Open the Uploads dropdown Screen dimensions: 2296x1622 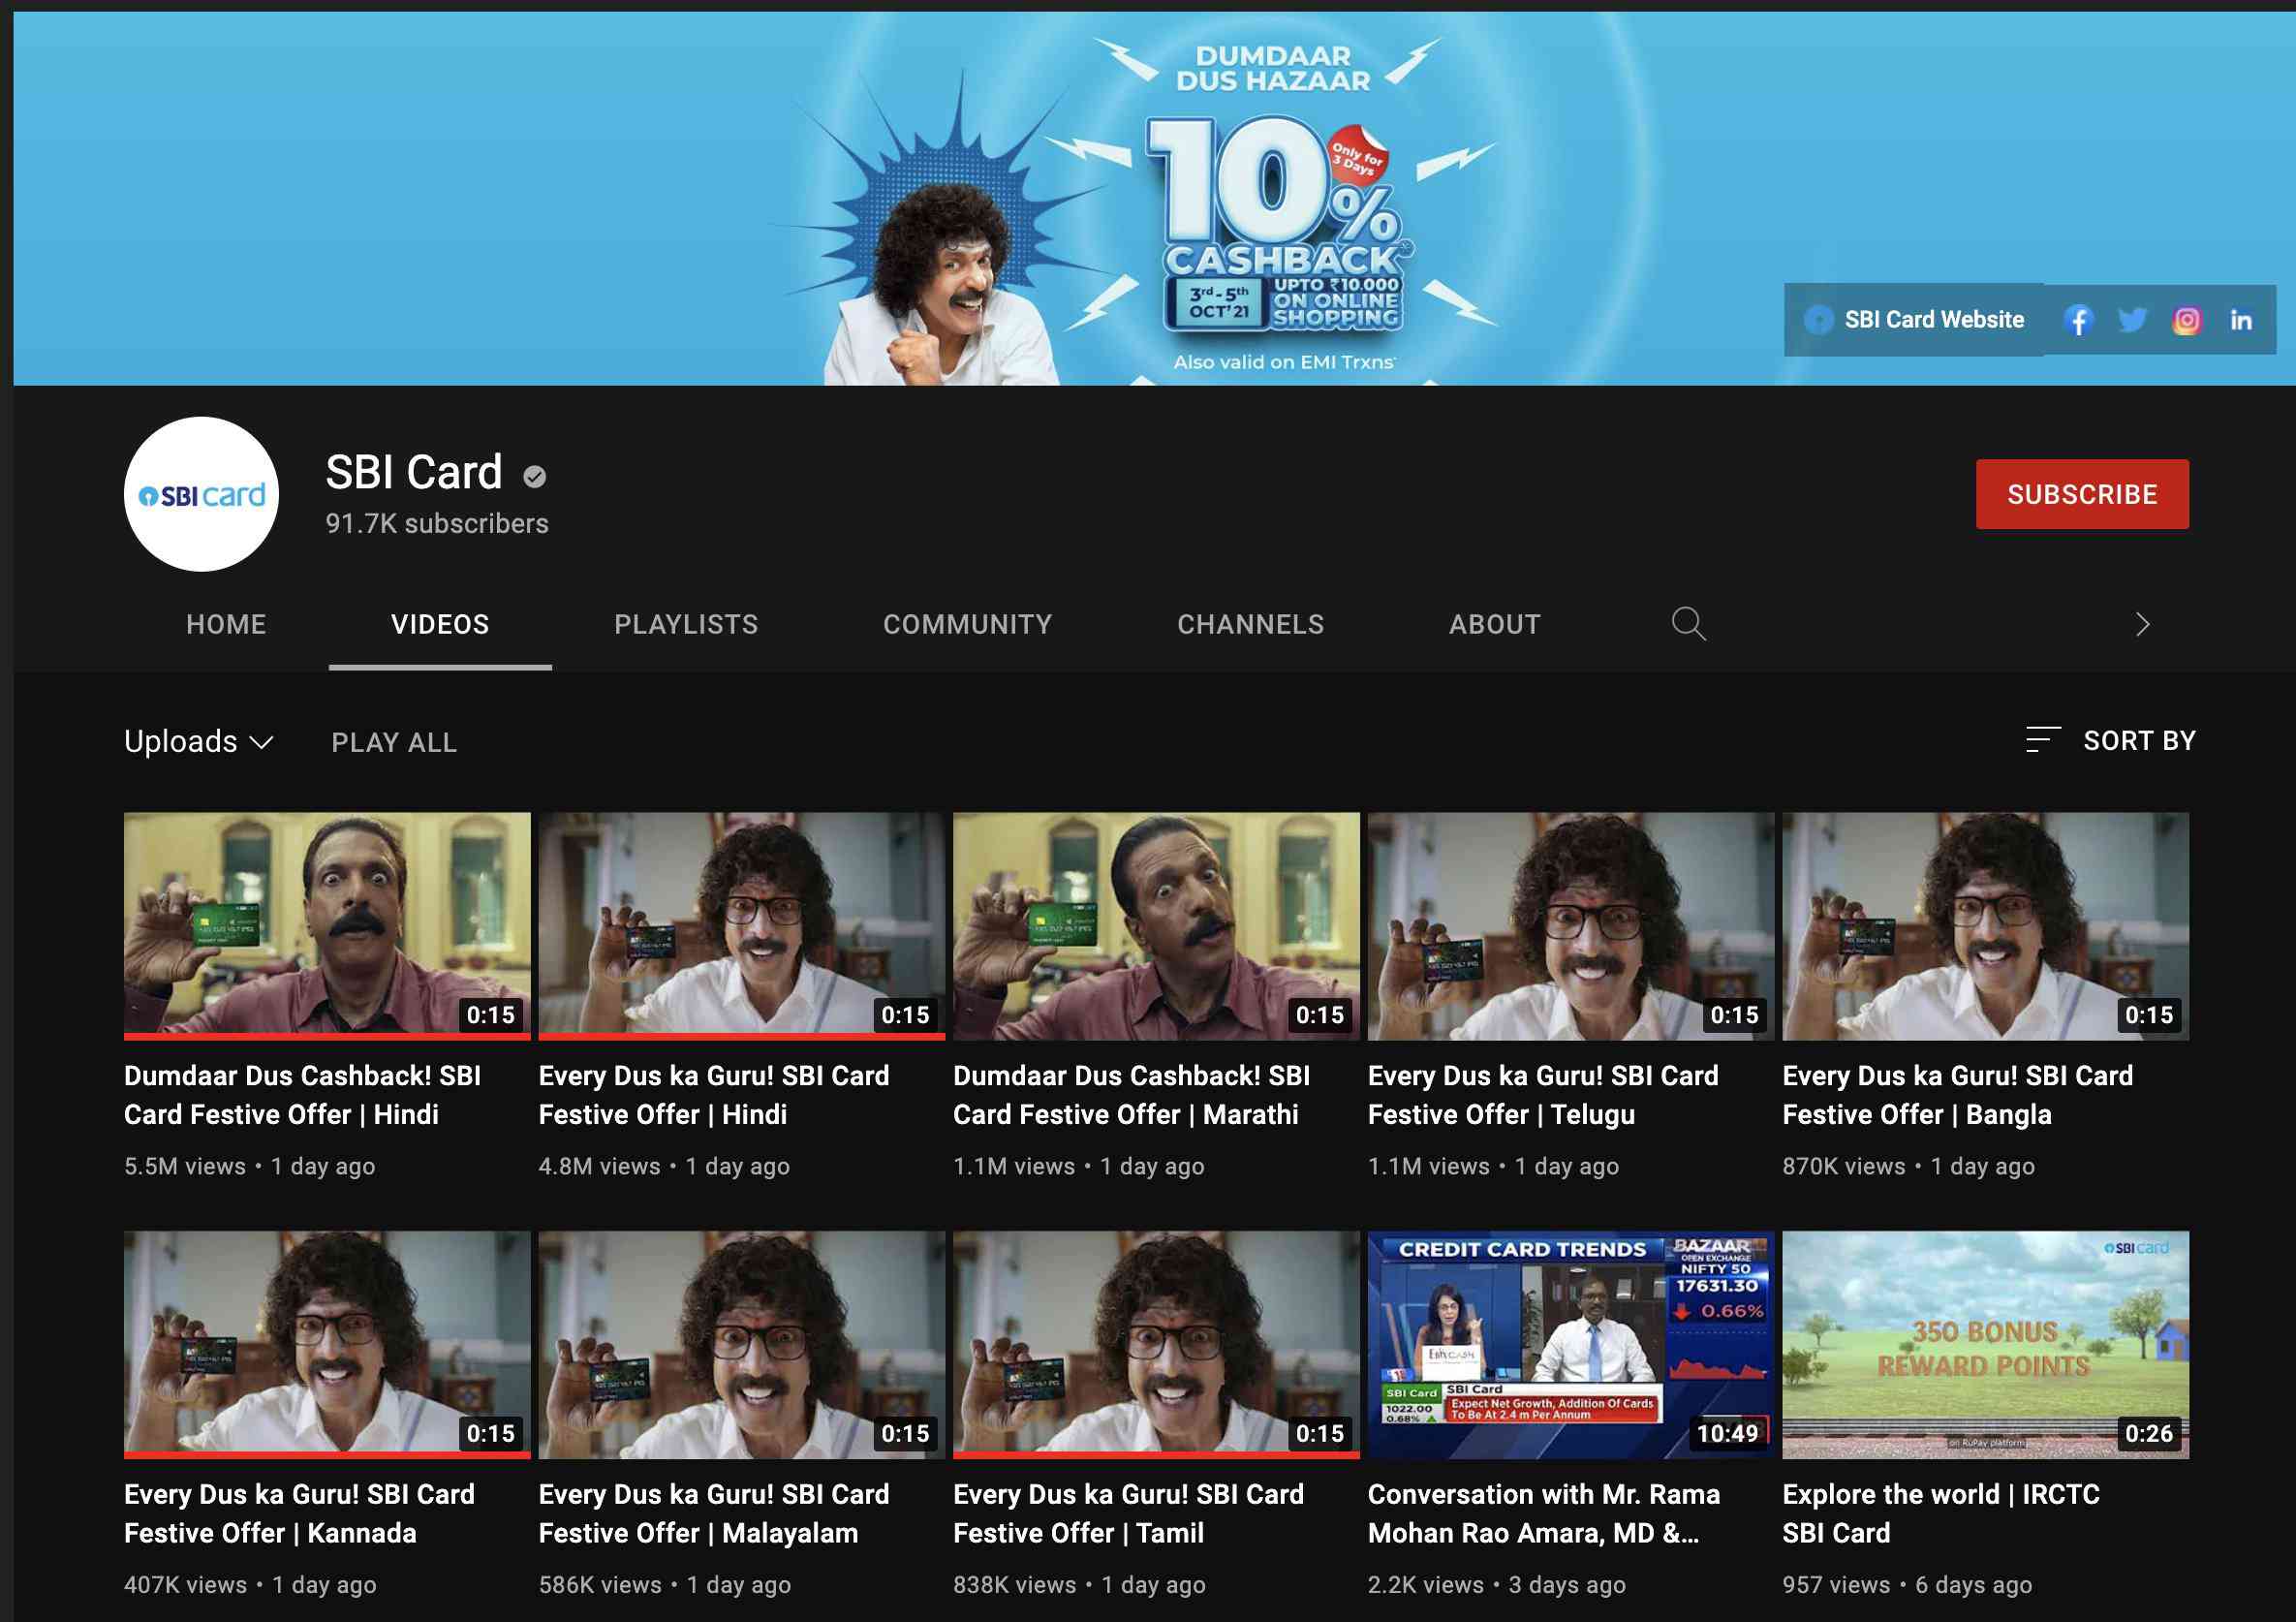pyautogui.click(x=199, y=742)
